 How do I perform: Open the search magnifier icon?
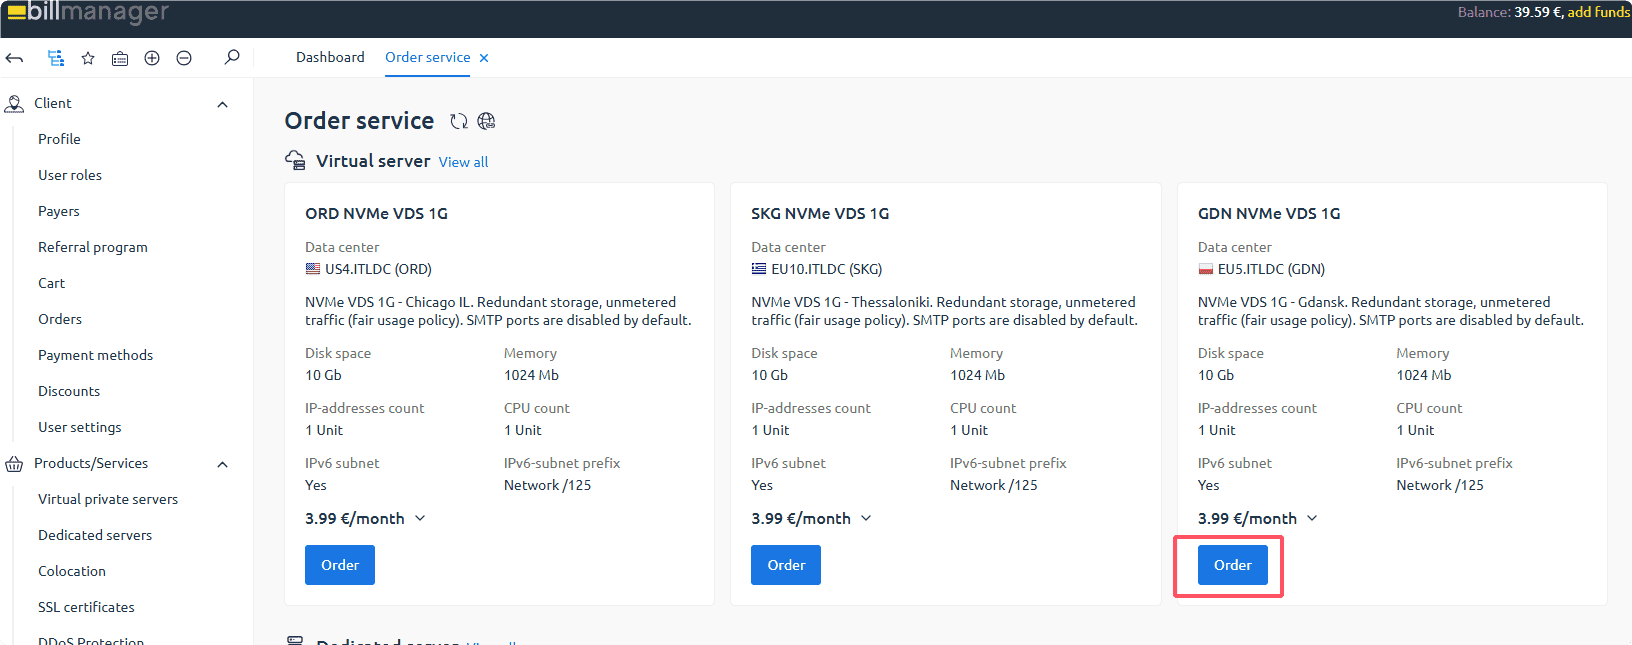pos(232,57)
